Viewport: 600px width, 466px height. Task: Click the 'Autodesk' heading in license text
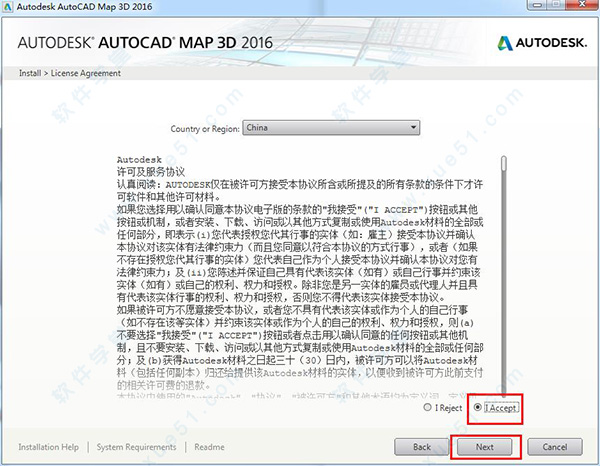click(x=139, y=160)
